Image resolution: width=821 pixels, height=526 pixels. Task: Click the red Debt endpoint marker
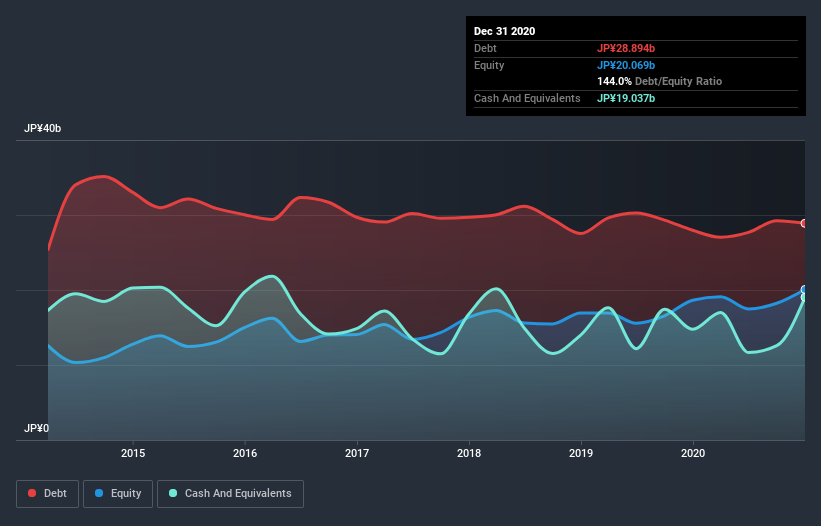804,223
